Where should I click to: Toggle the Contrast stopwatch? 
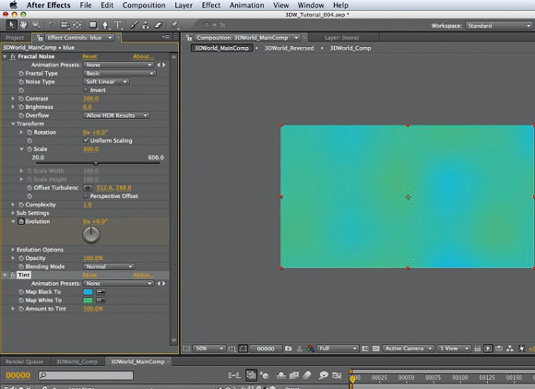21,99
